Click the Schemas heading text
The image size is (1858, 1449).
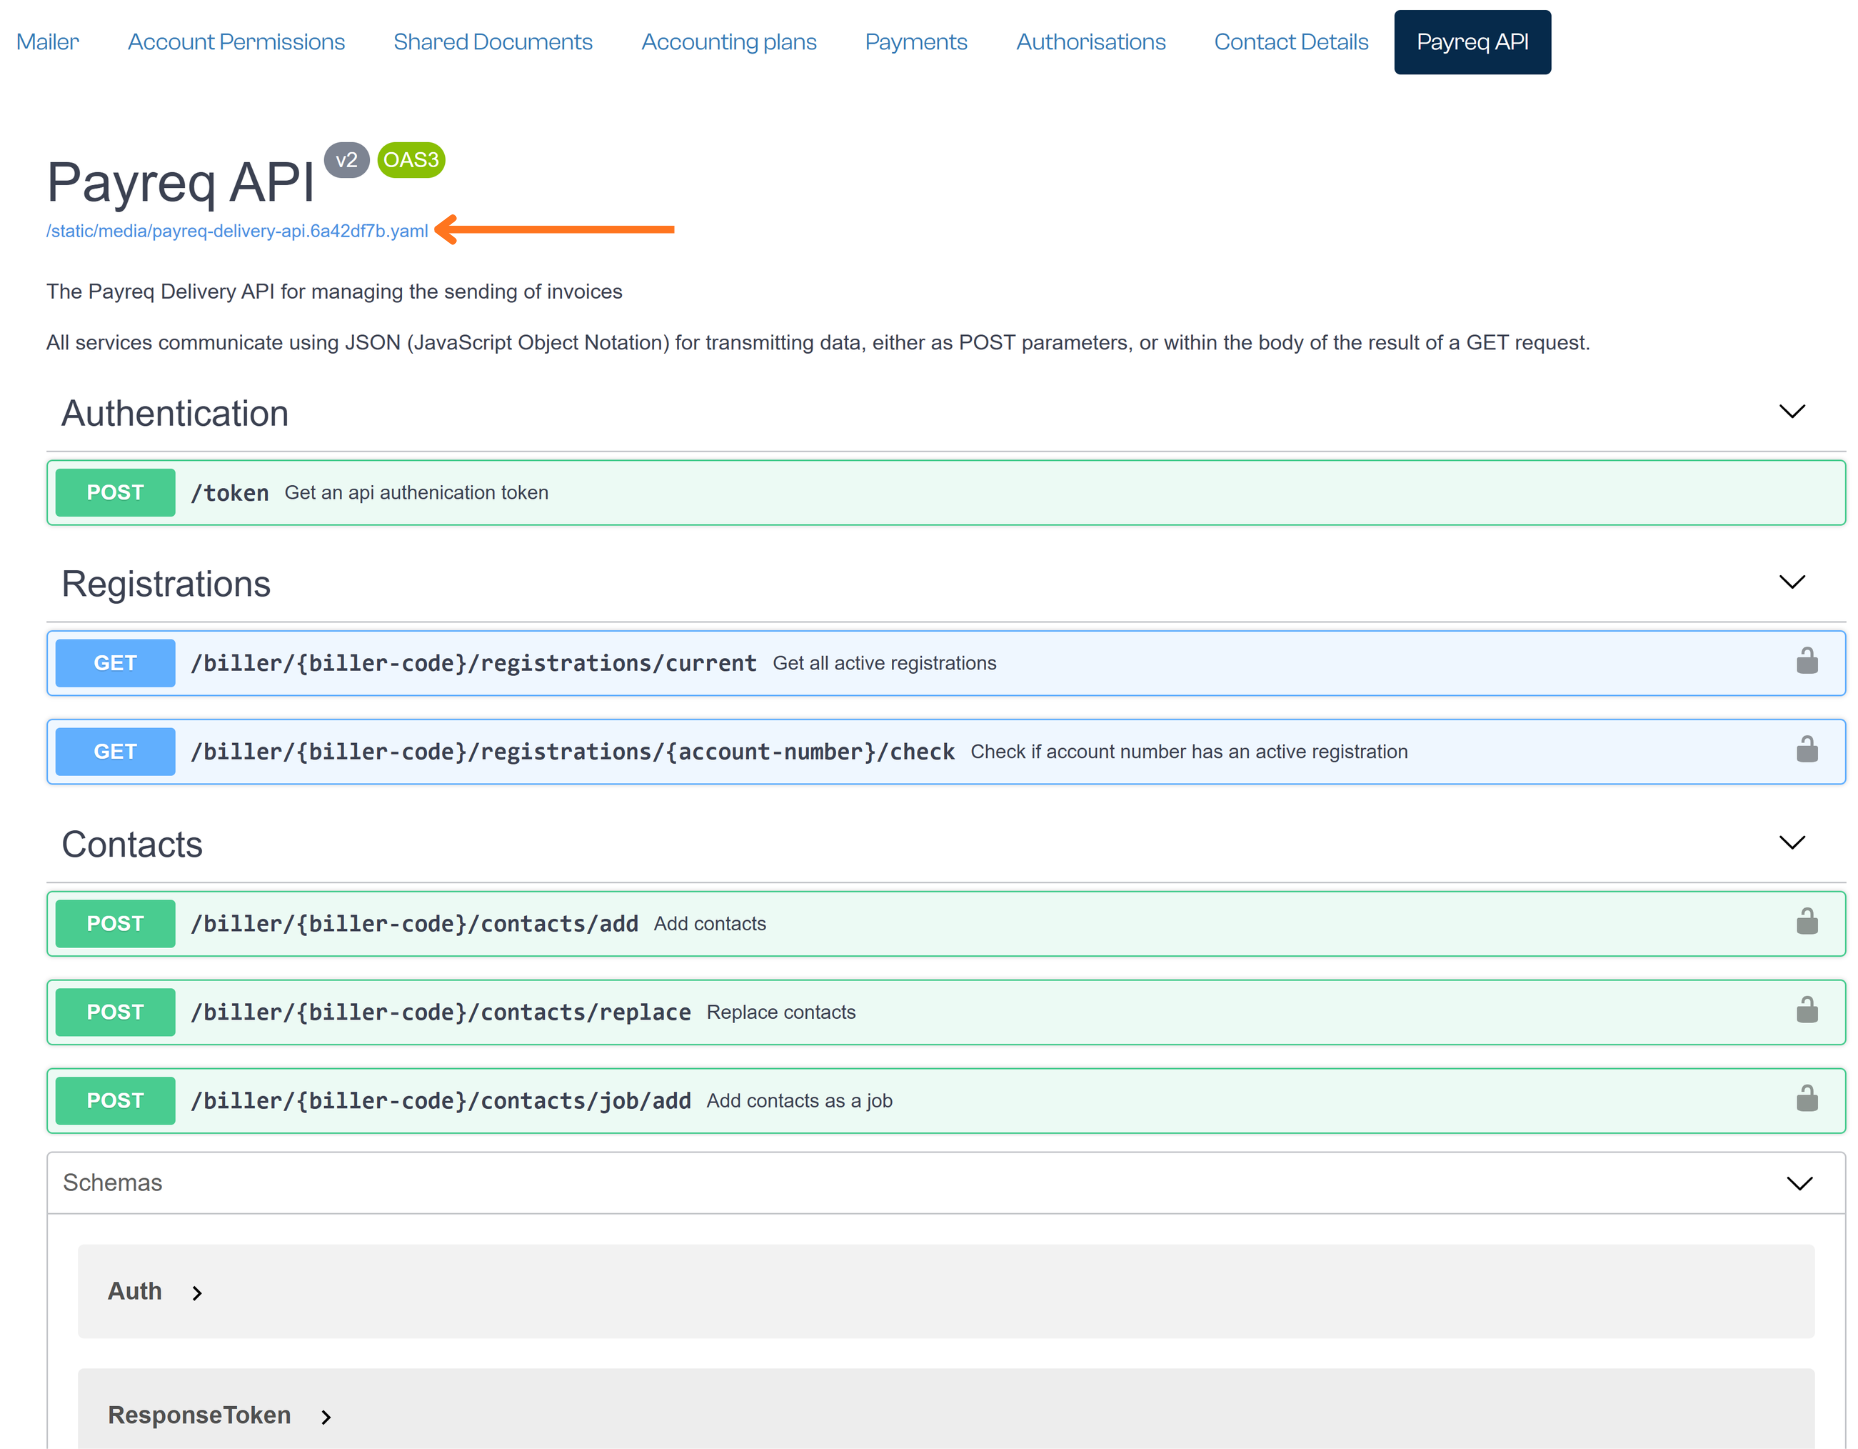112,1183
